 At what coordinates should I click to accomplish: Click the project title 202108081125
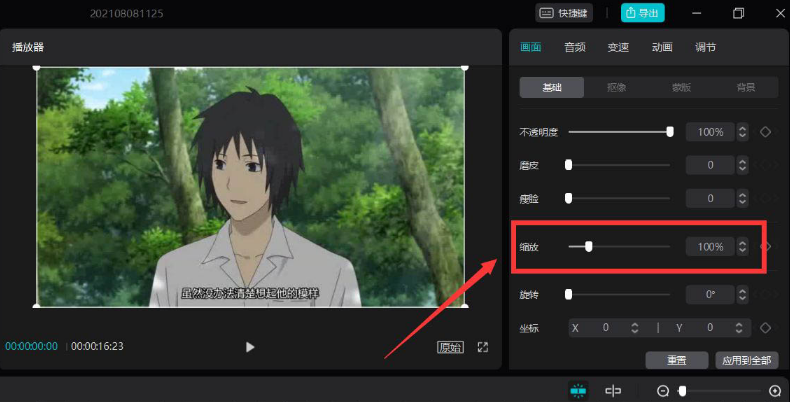[x=126, y=14]
